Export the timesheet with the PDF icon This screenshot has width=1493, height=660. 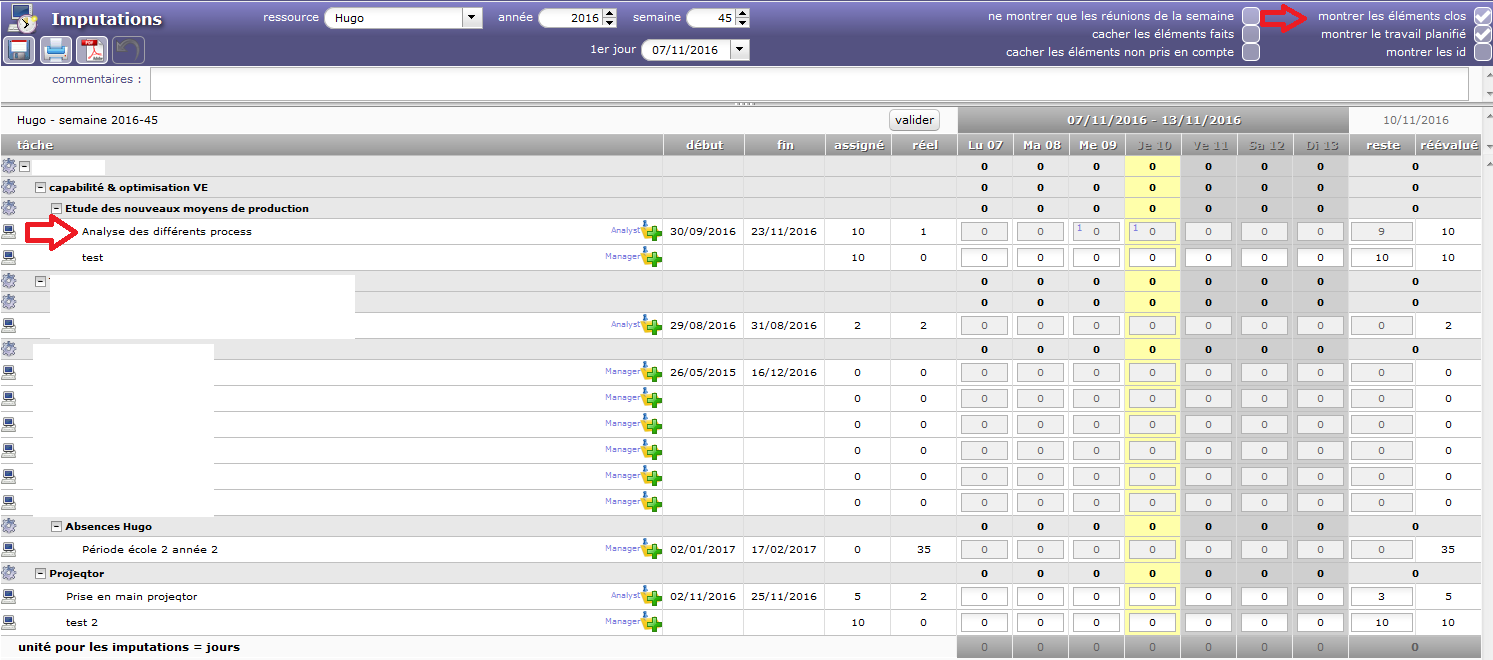(92, 50)
